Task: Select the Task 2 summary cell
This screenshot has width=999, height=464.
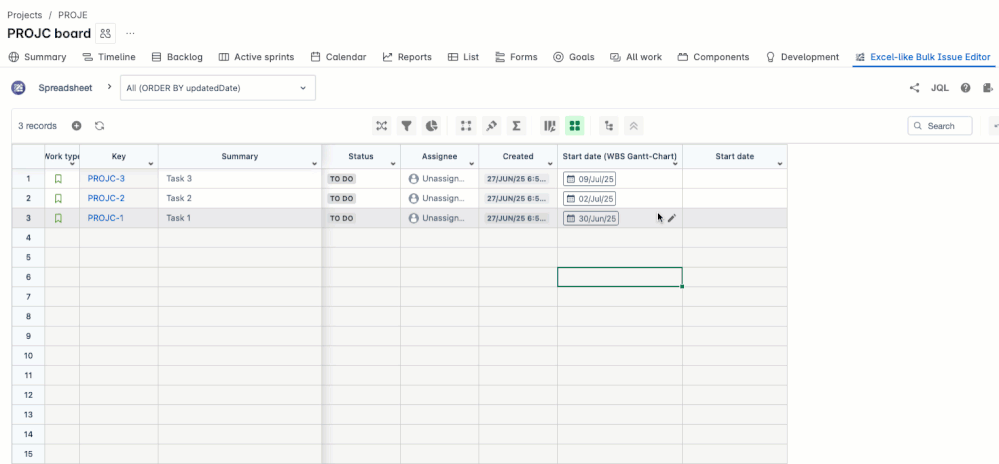Action: pyautogui.click(x=240, y=198)
